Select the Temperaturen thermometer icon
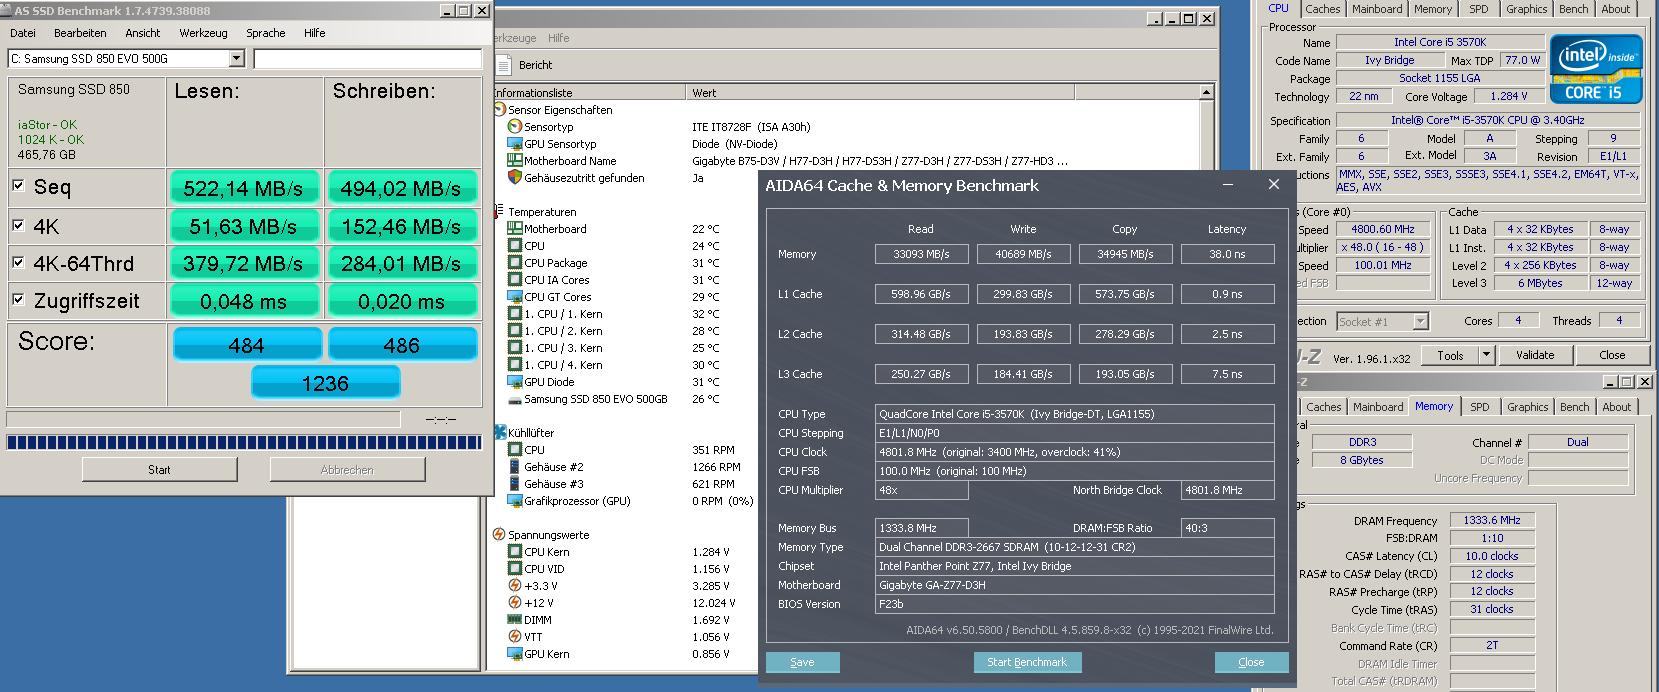This screenshot has width=1659, height=692. coord(500,212)
